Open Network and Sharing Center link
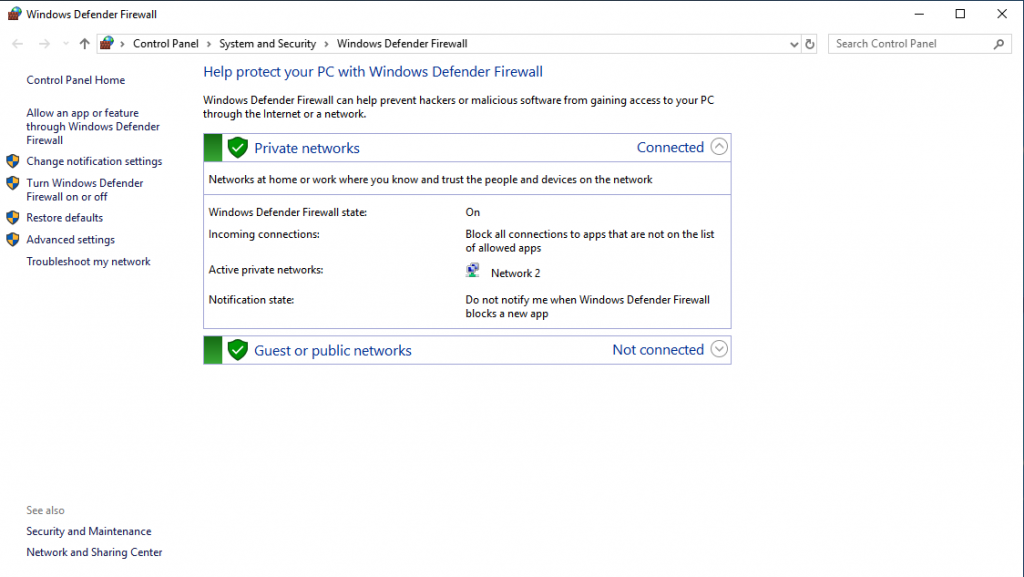This screenshot has height=577, width=1024. 94,552
